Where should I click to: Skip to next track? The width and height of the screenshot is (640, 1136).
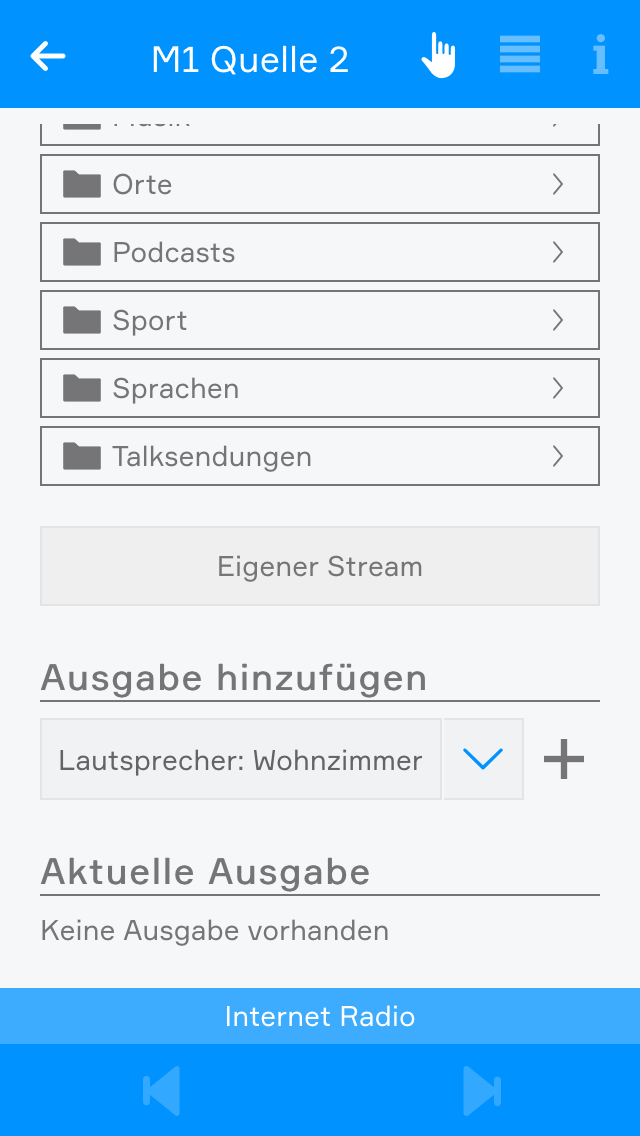[x=481, y=1090]
